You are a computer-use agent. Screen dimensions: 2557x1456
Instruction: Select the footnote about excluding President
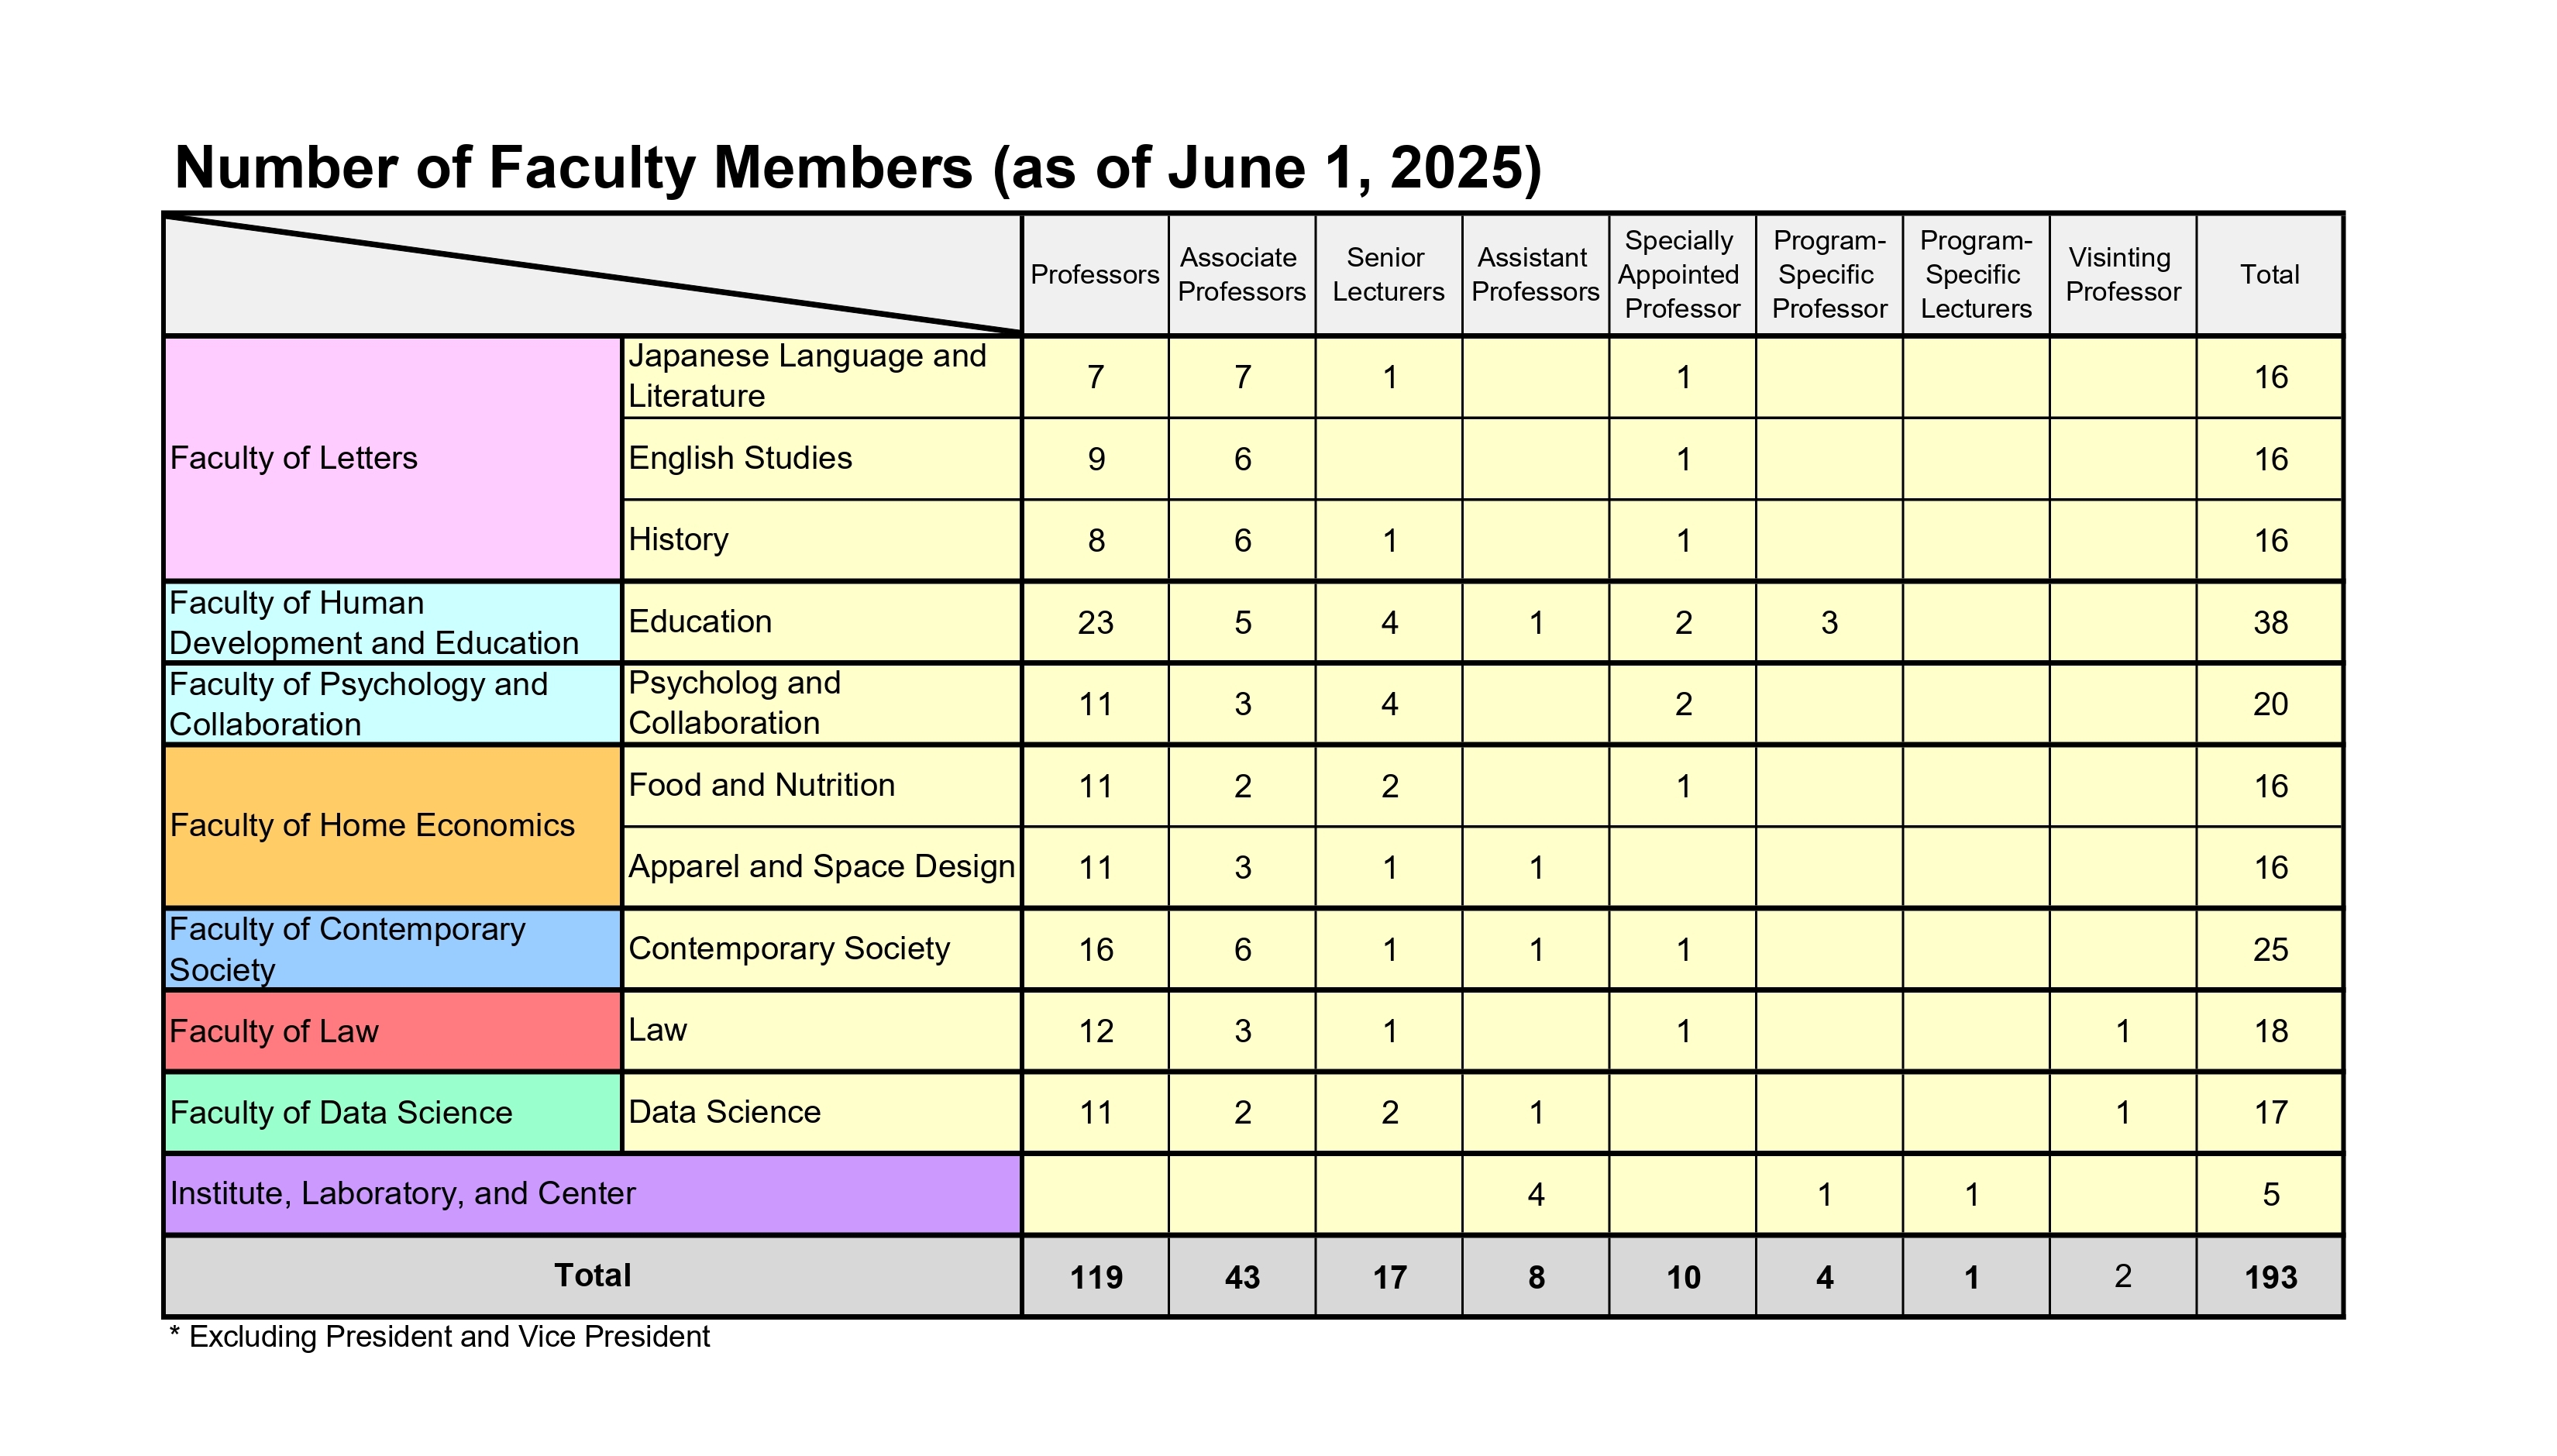[x=440, y=1335]
